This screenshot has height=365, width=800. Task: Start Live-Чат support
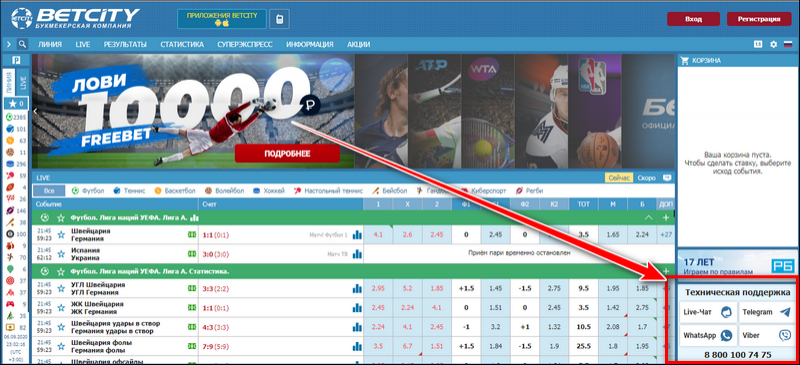(708, 312)
